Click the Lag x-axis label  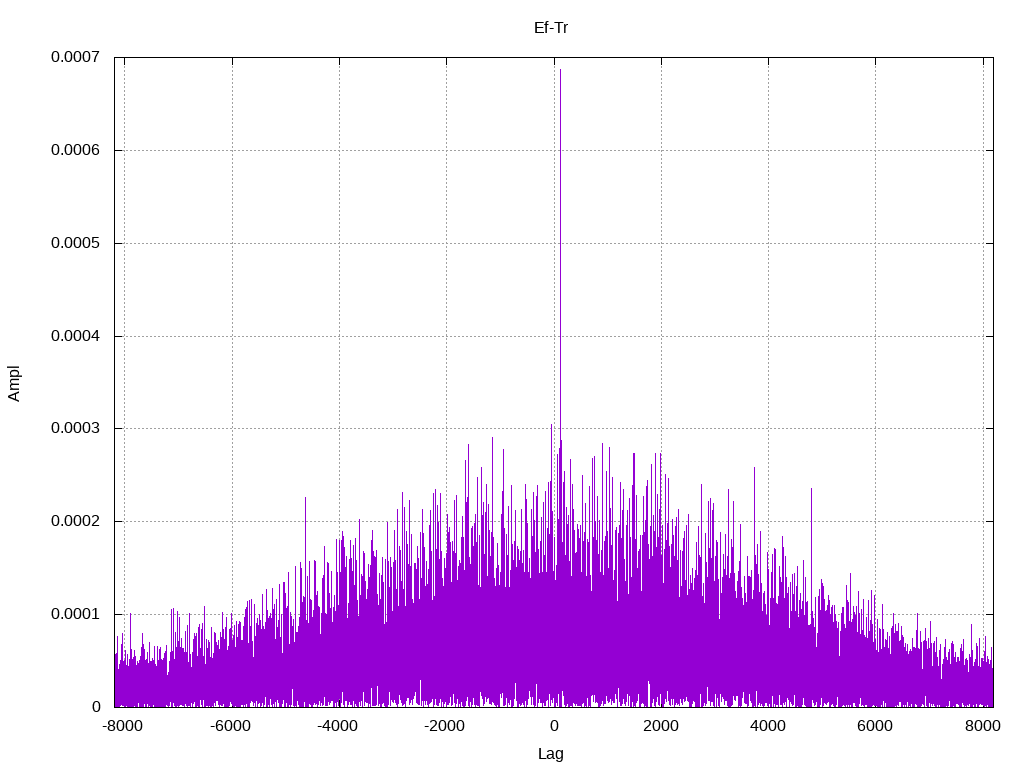tap(551, 754)
